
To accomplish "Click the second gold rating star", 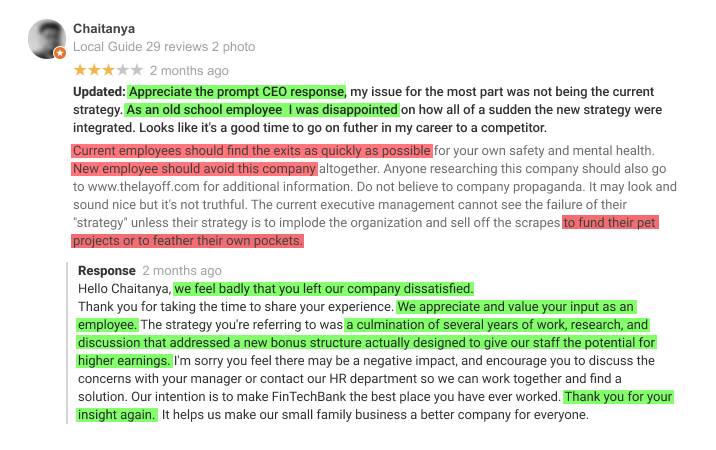I will tap(94, 70).
